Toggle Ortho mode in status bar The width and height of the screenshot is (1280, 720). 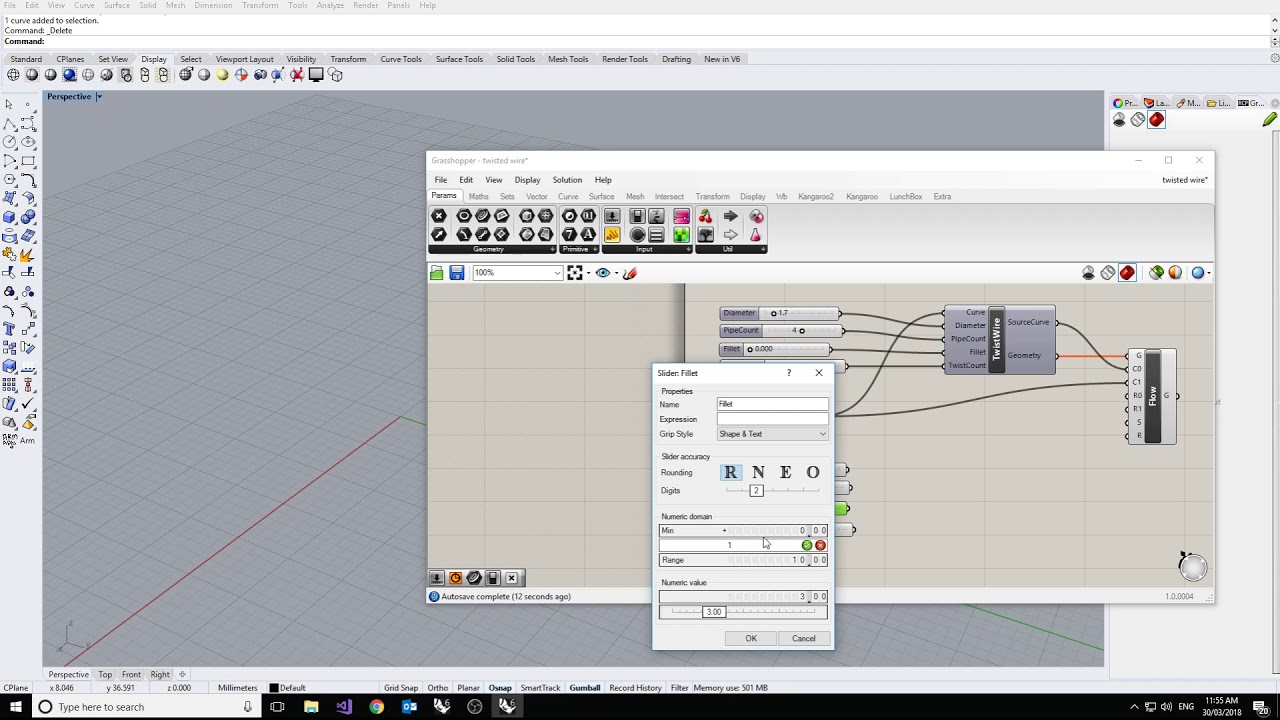coord(437,688)
